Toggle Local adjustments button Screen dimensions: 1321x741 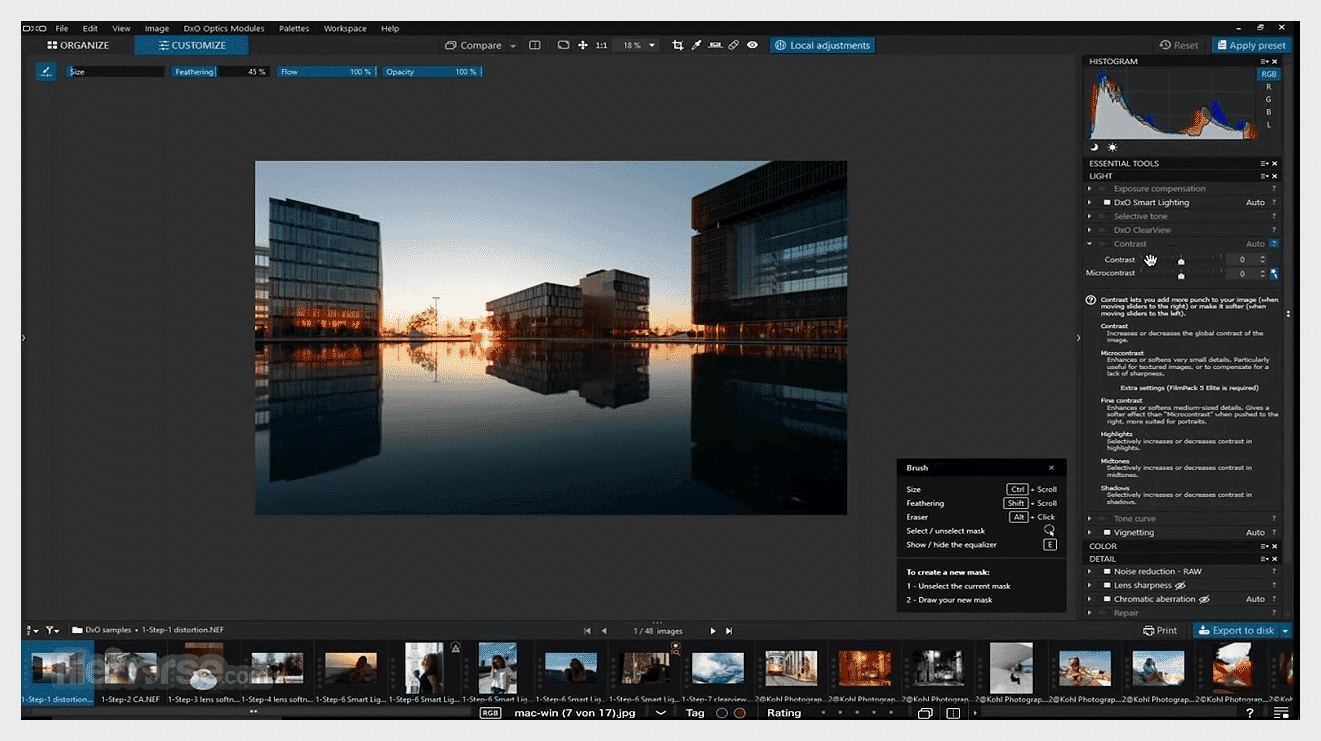(x=822, y=45)
